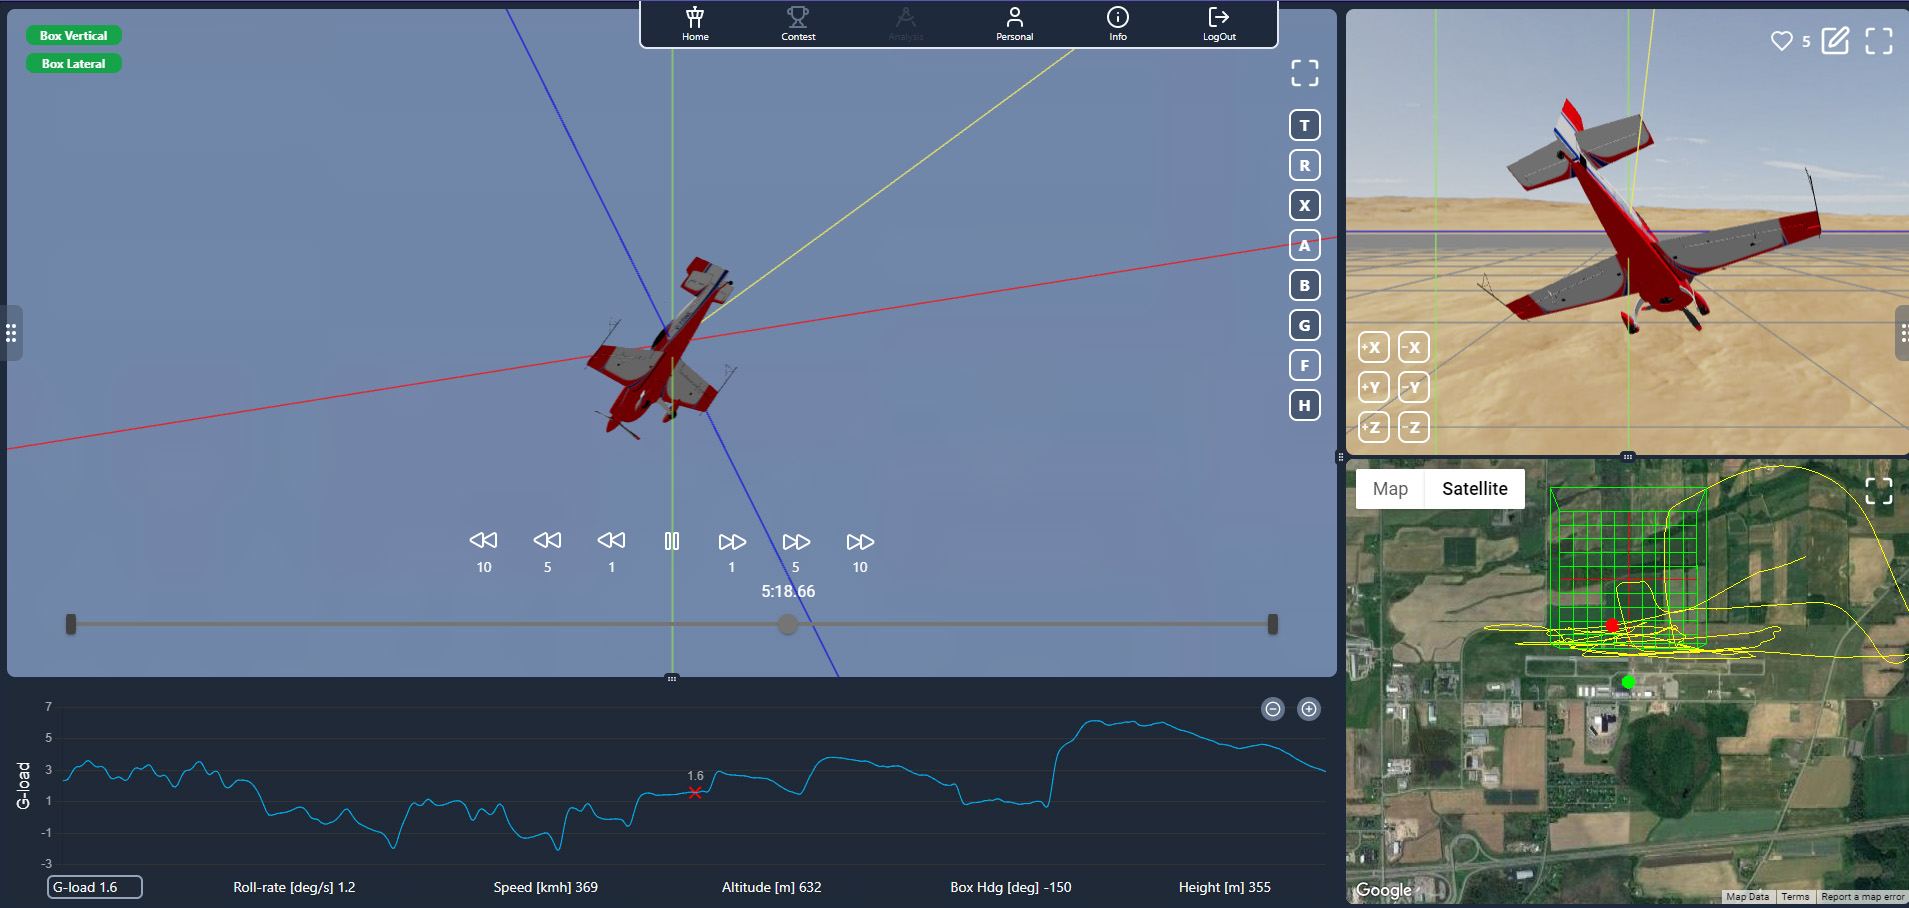The width and height of the screenshot is (1909, 908).
Task: Click the LogOut menu item
Action: (1219, 24)
